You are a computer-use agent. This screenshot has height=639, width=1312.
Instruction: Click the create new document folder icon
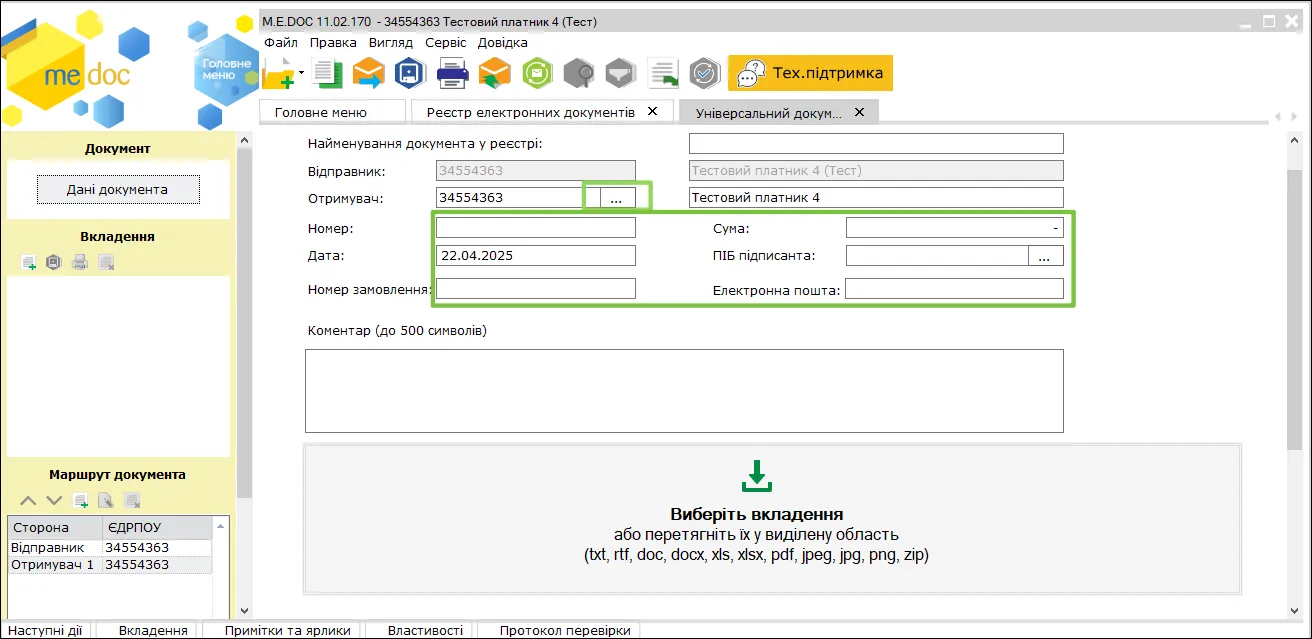coord(279,73)
